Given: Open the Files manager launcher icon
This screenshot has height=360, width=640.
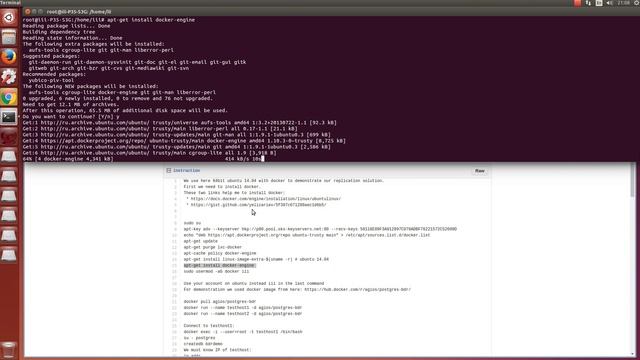Looking at the screenshot, I should (x=9, y=38).
